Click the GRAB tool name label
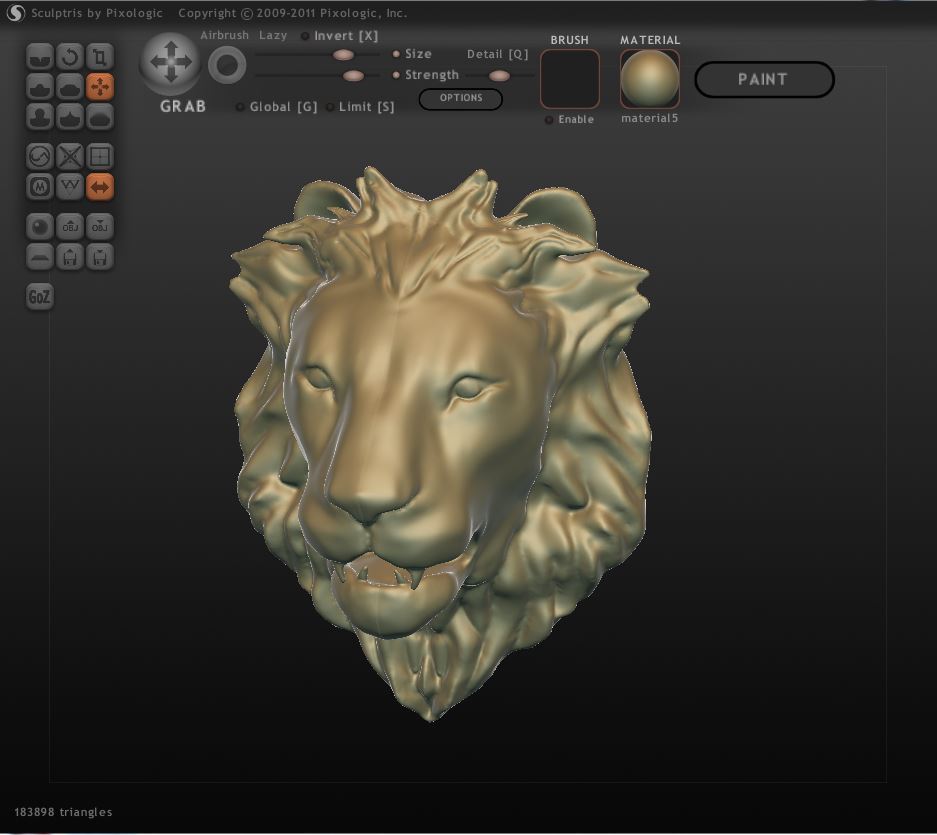Screen dimensions: 937x835 pos(183,106)
